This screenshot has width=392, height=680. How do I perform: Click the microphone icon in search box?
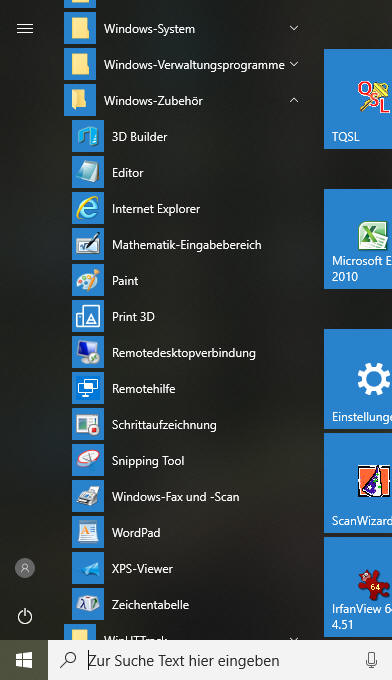pyautogui.click(x=371, y=660)
